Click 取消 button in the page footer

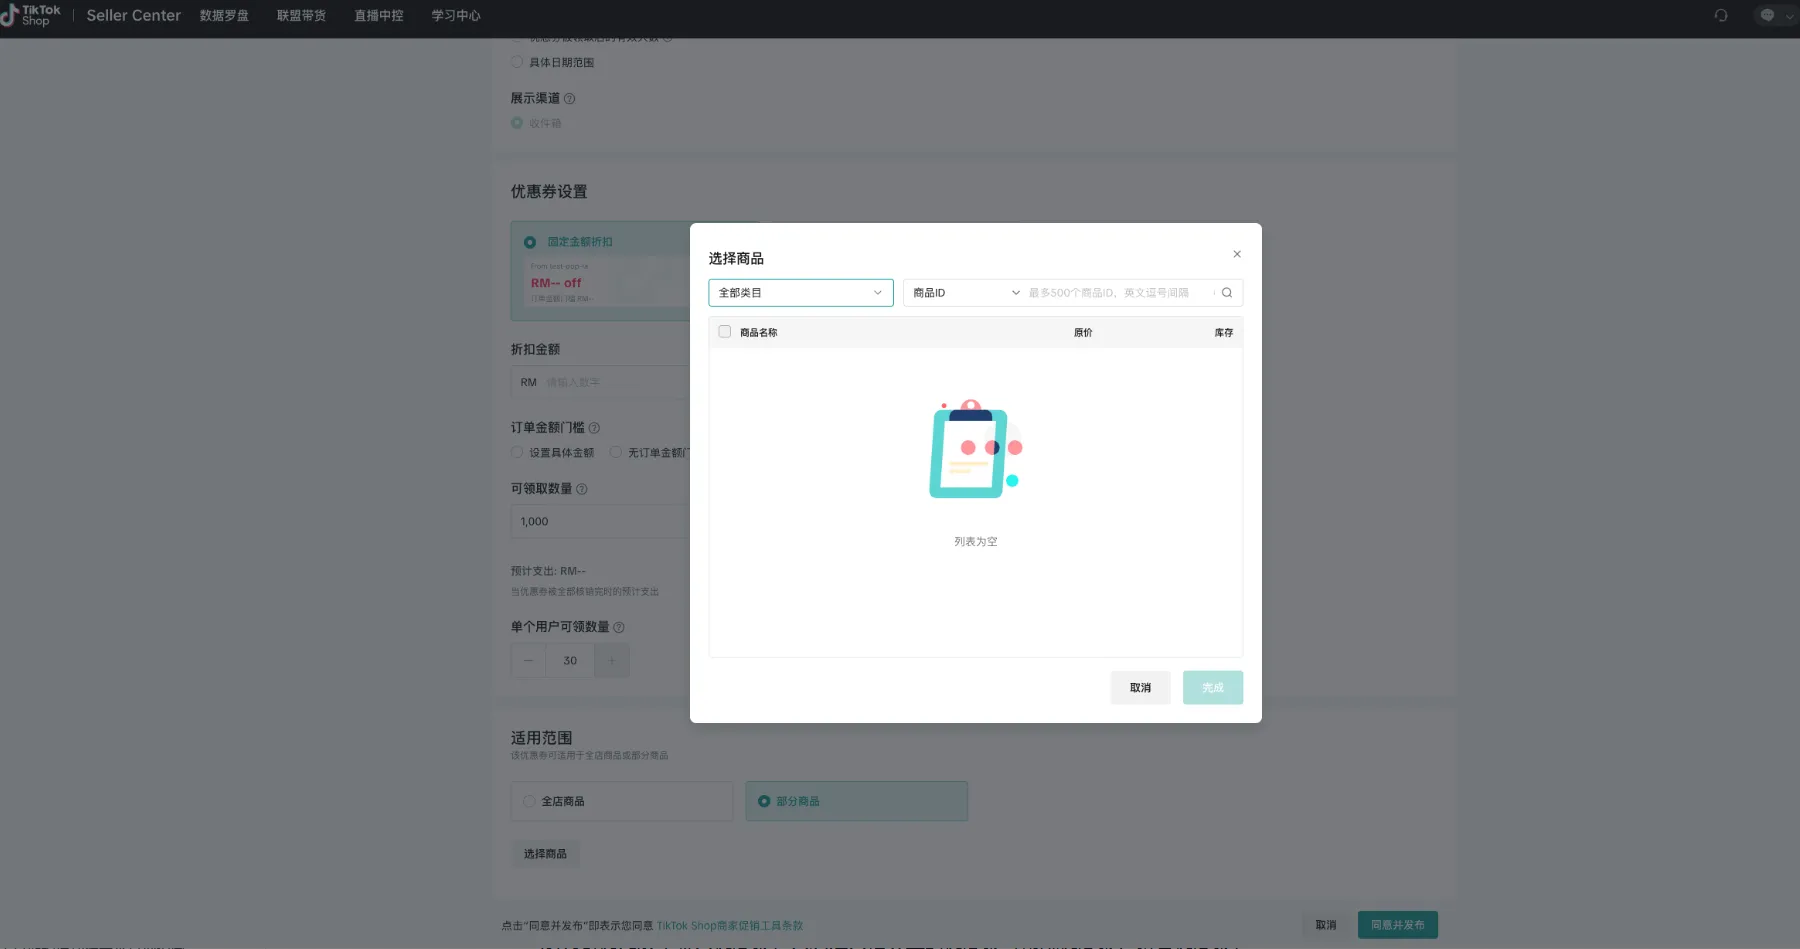[x=1326, y=925]
